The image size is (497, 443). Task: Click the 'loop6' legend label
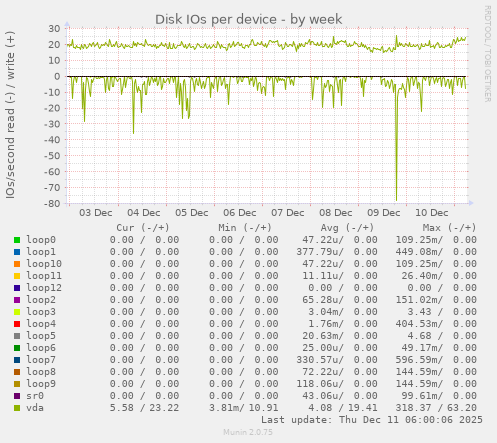pos(41,348)
